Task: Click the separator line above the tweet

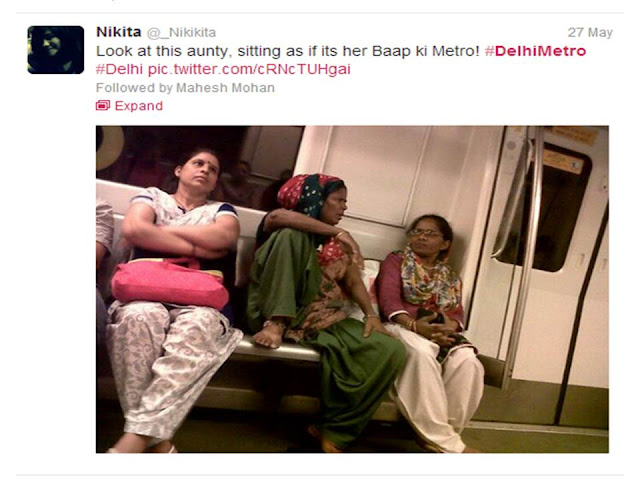Action: (320, 13)
